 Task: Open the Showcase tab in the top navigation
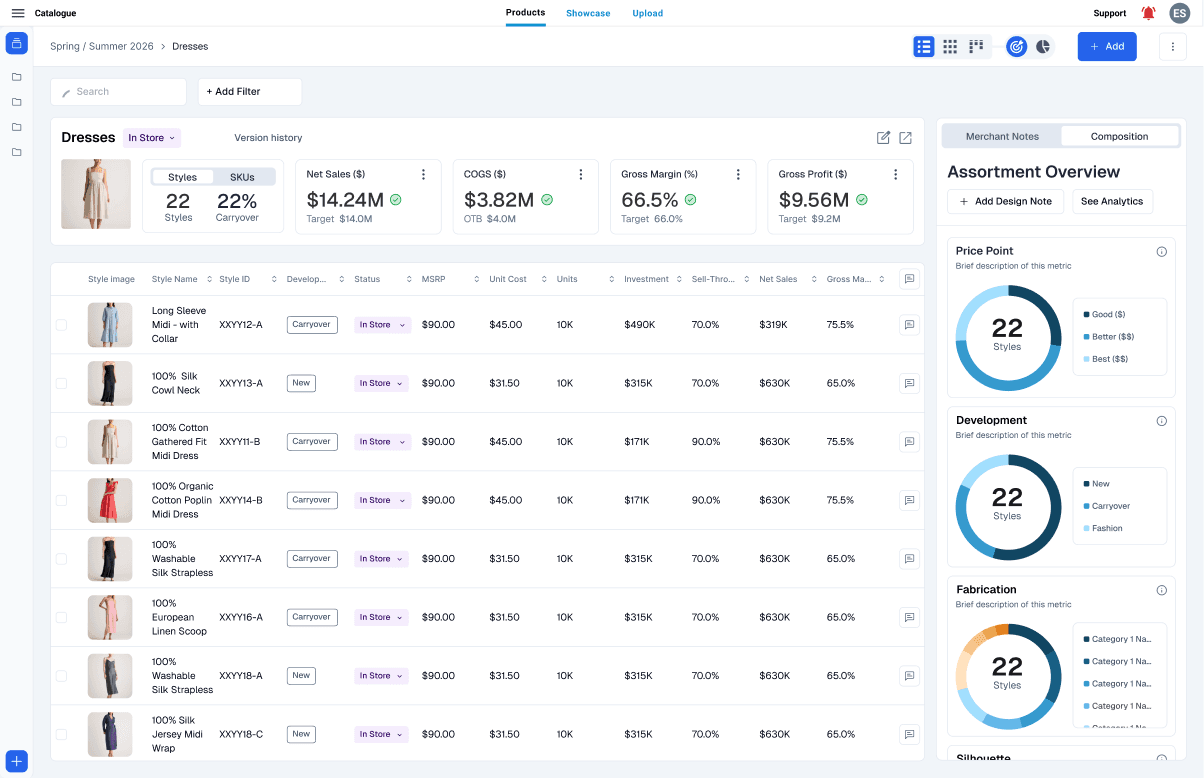pos(588,13)
